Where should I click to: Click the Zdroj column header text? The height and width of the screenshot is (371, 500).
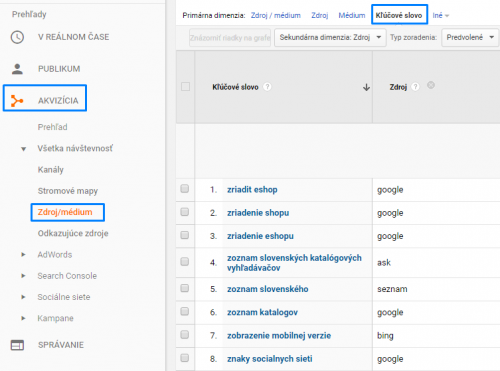398,87
